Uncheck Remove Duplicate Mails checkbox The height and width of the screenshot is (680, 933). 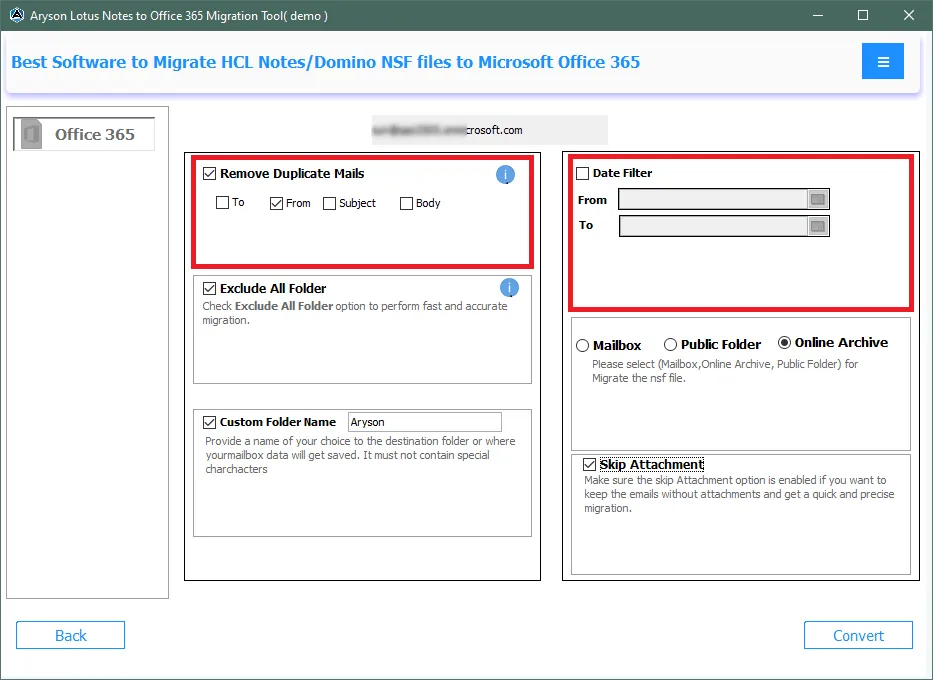(209, 174)
